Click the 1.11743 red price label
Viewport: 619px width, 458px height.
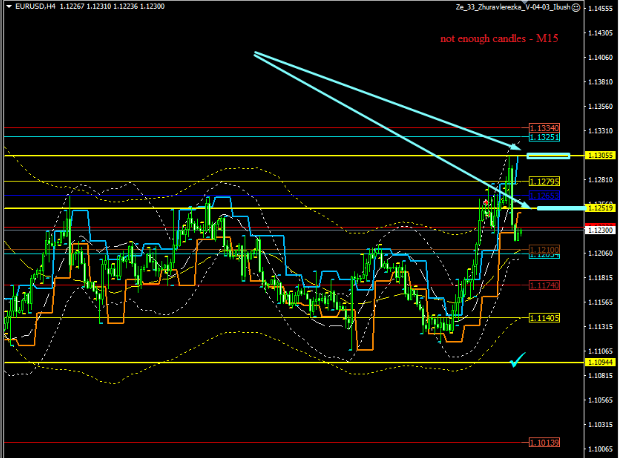(545, 285)
